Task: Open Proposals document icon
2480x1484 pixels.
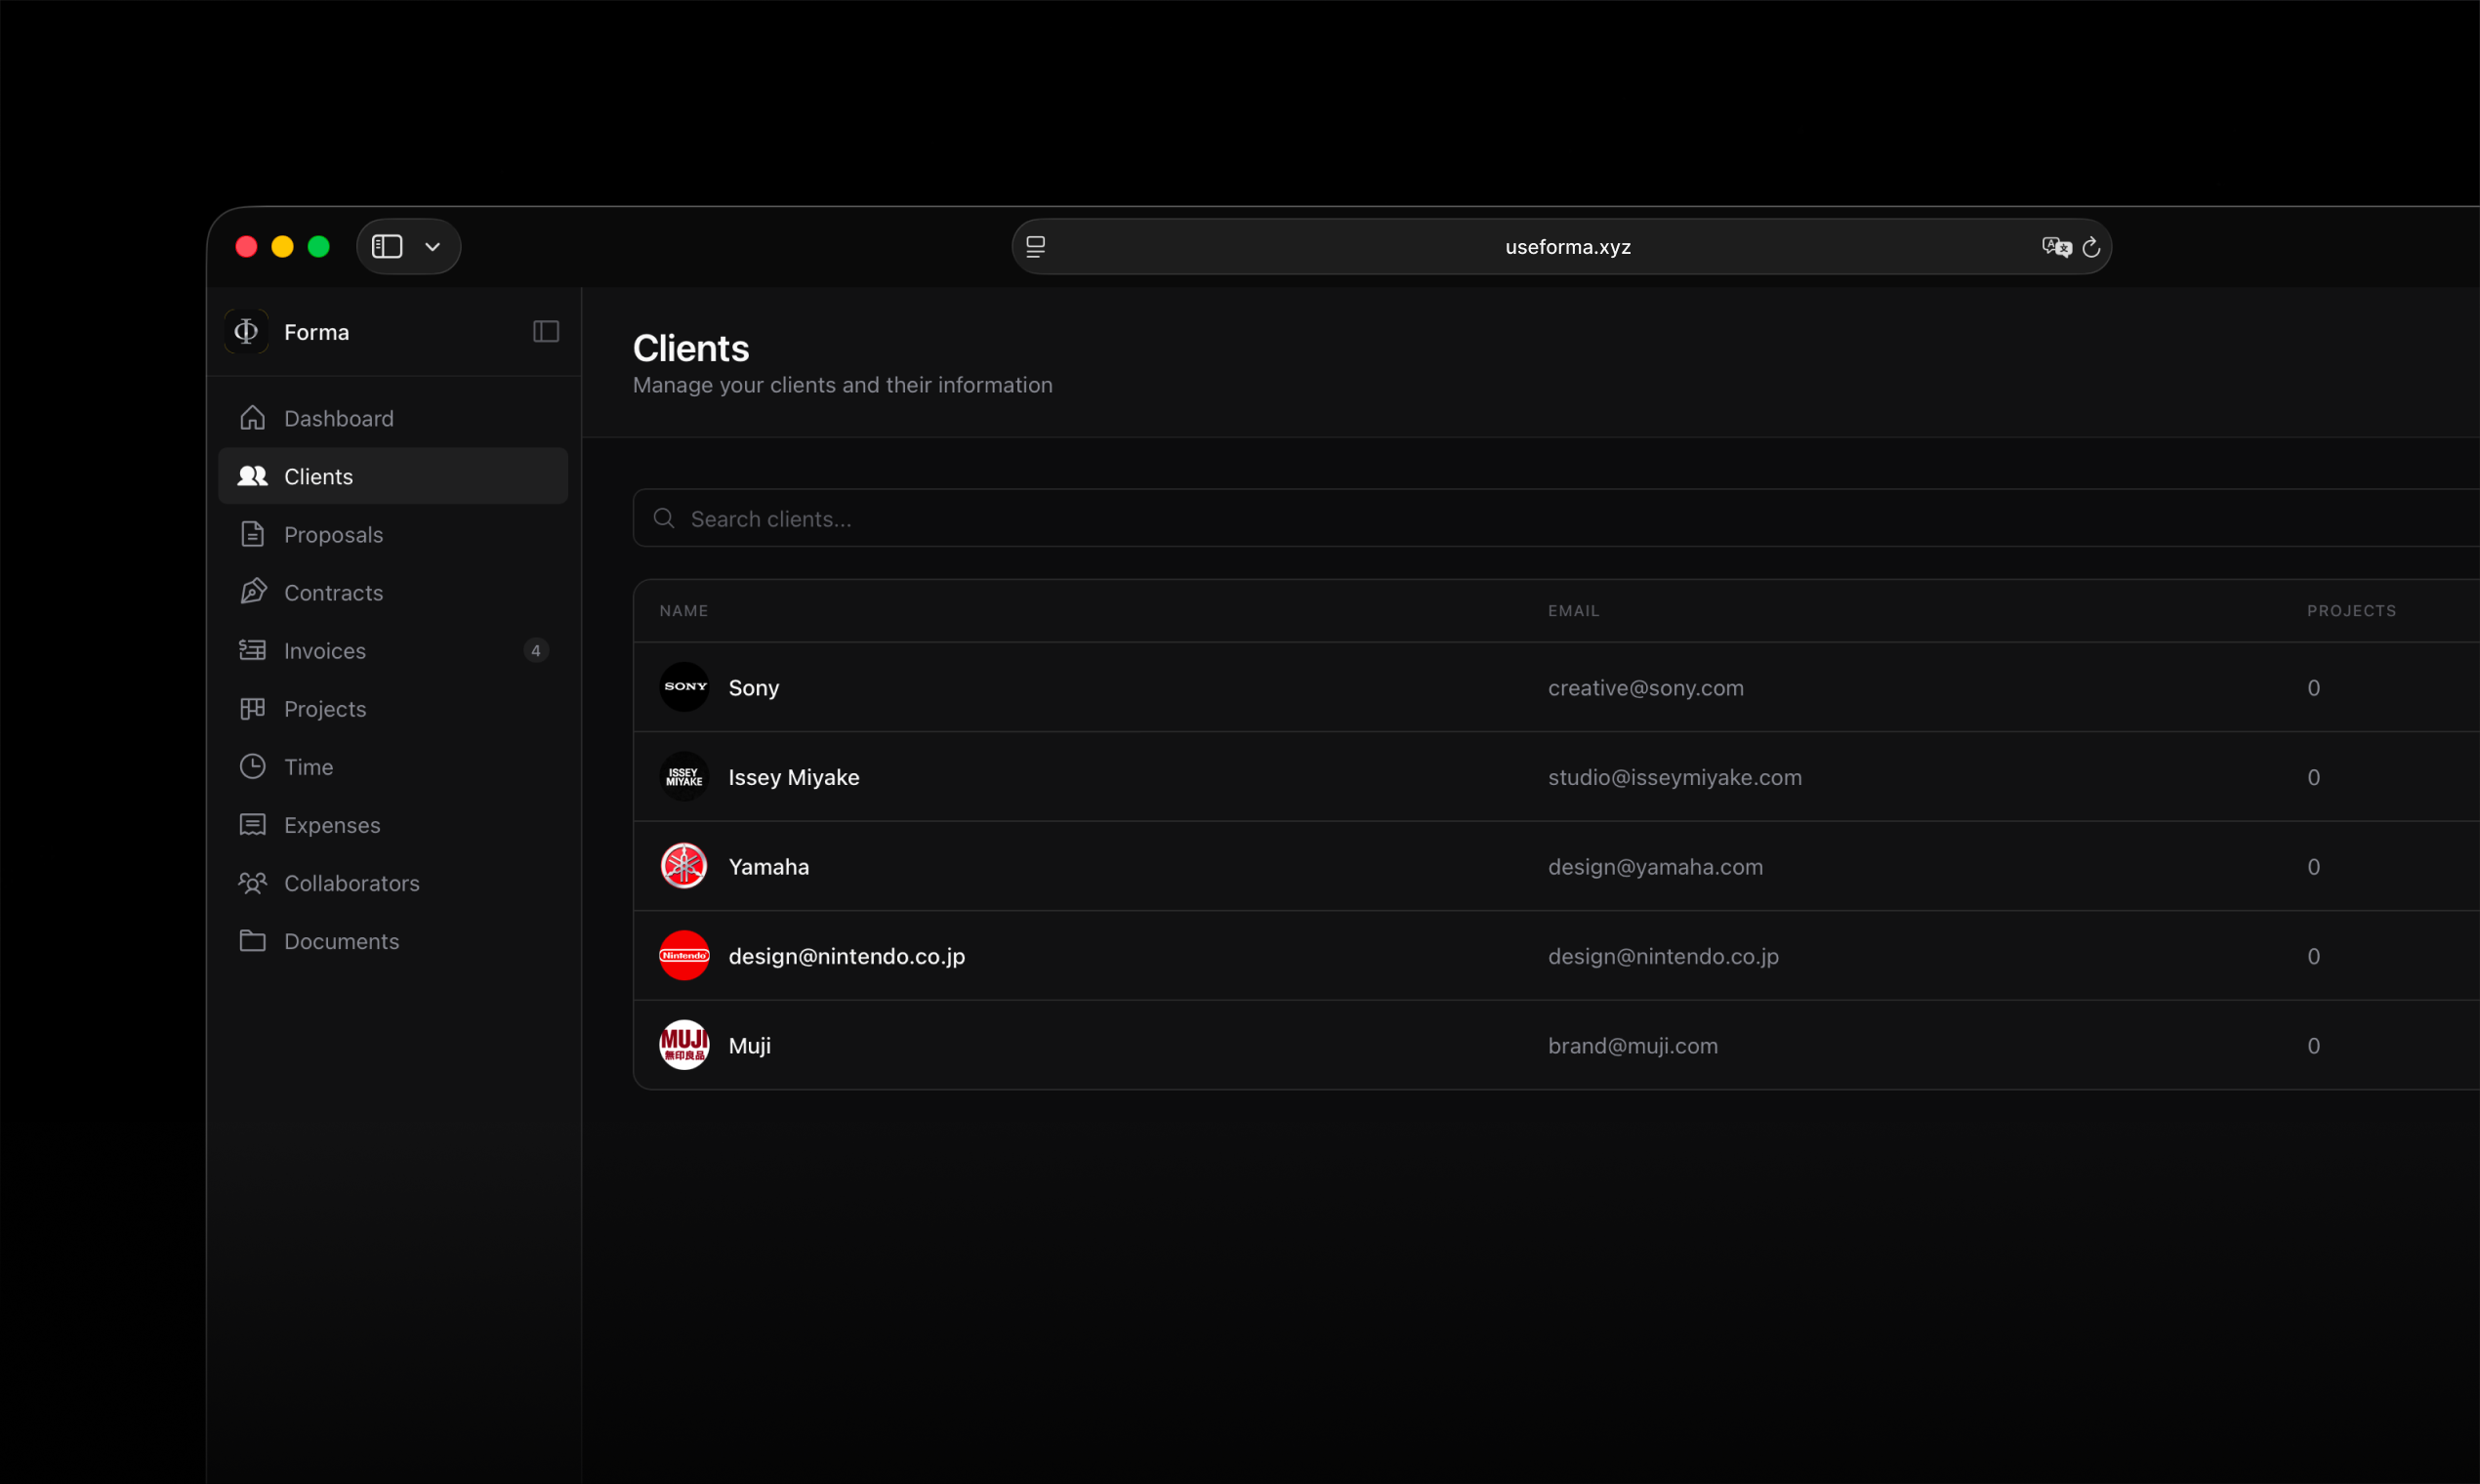Action: click(253, 534)
